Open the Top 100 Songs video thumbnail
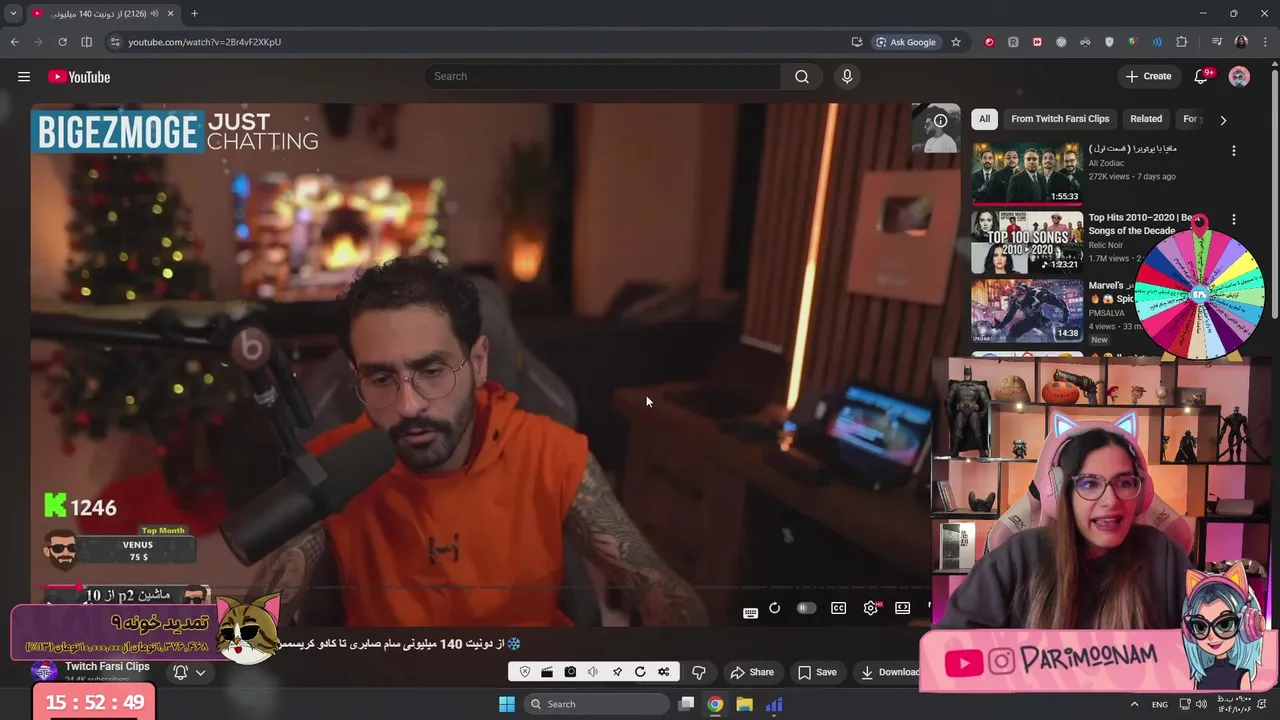The image size is (1280, 720). 1027,241
